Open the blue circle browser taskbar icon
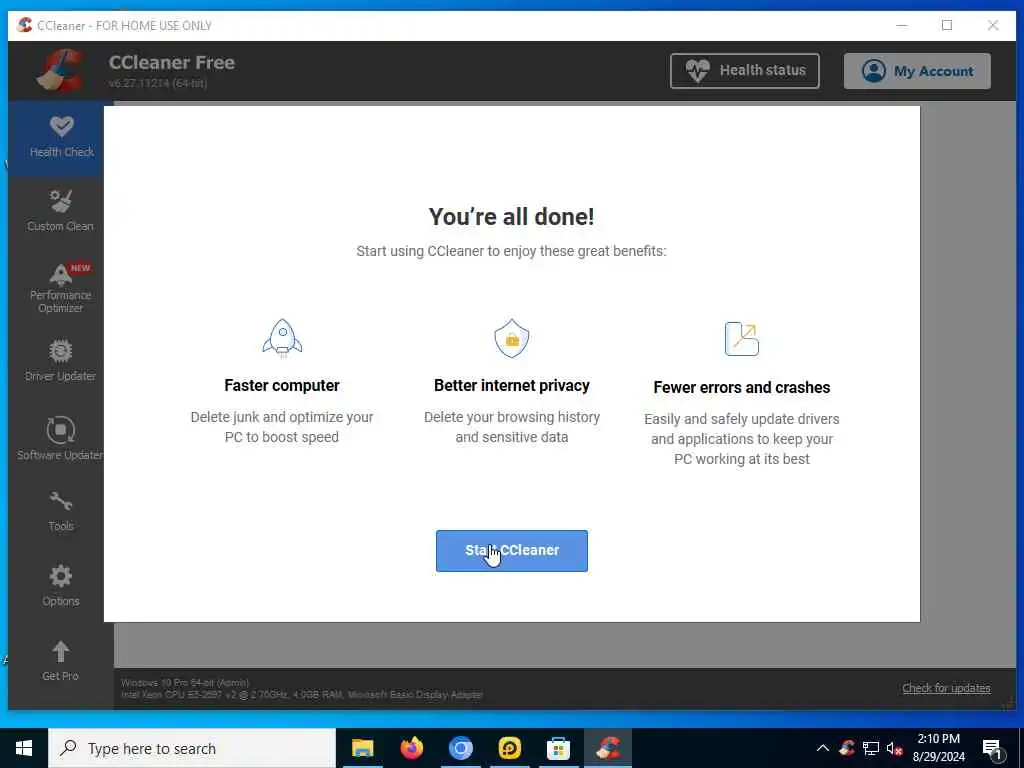The image size is (1024, 768). (460, 748)
